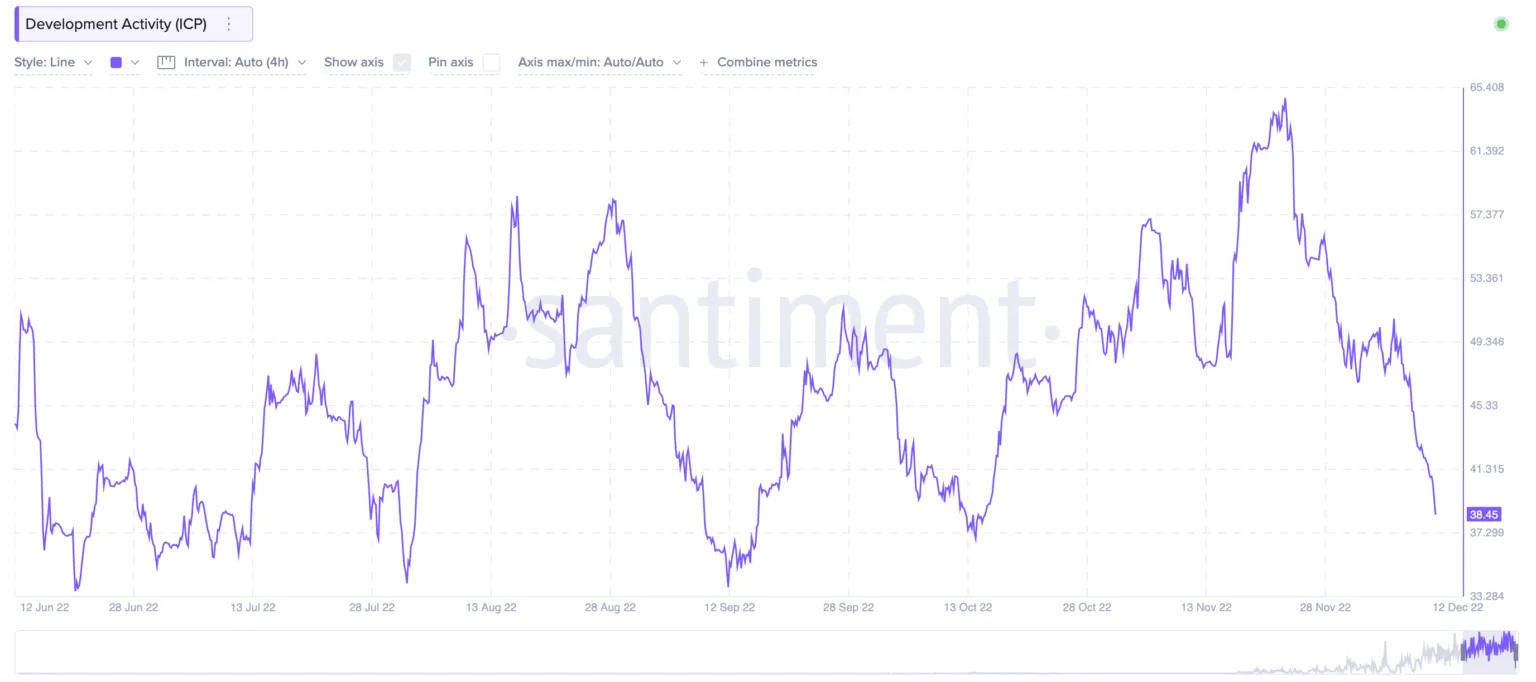Image resolution: width=1536 pixels, height=682 pixels.
Task: Click the chart peak near 28 Nov 22
Action: (1285, 99)
